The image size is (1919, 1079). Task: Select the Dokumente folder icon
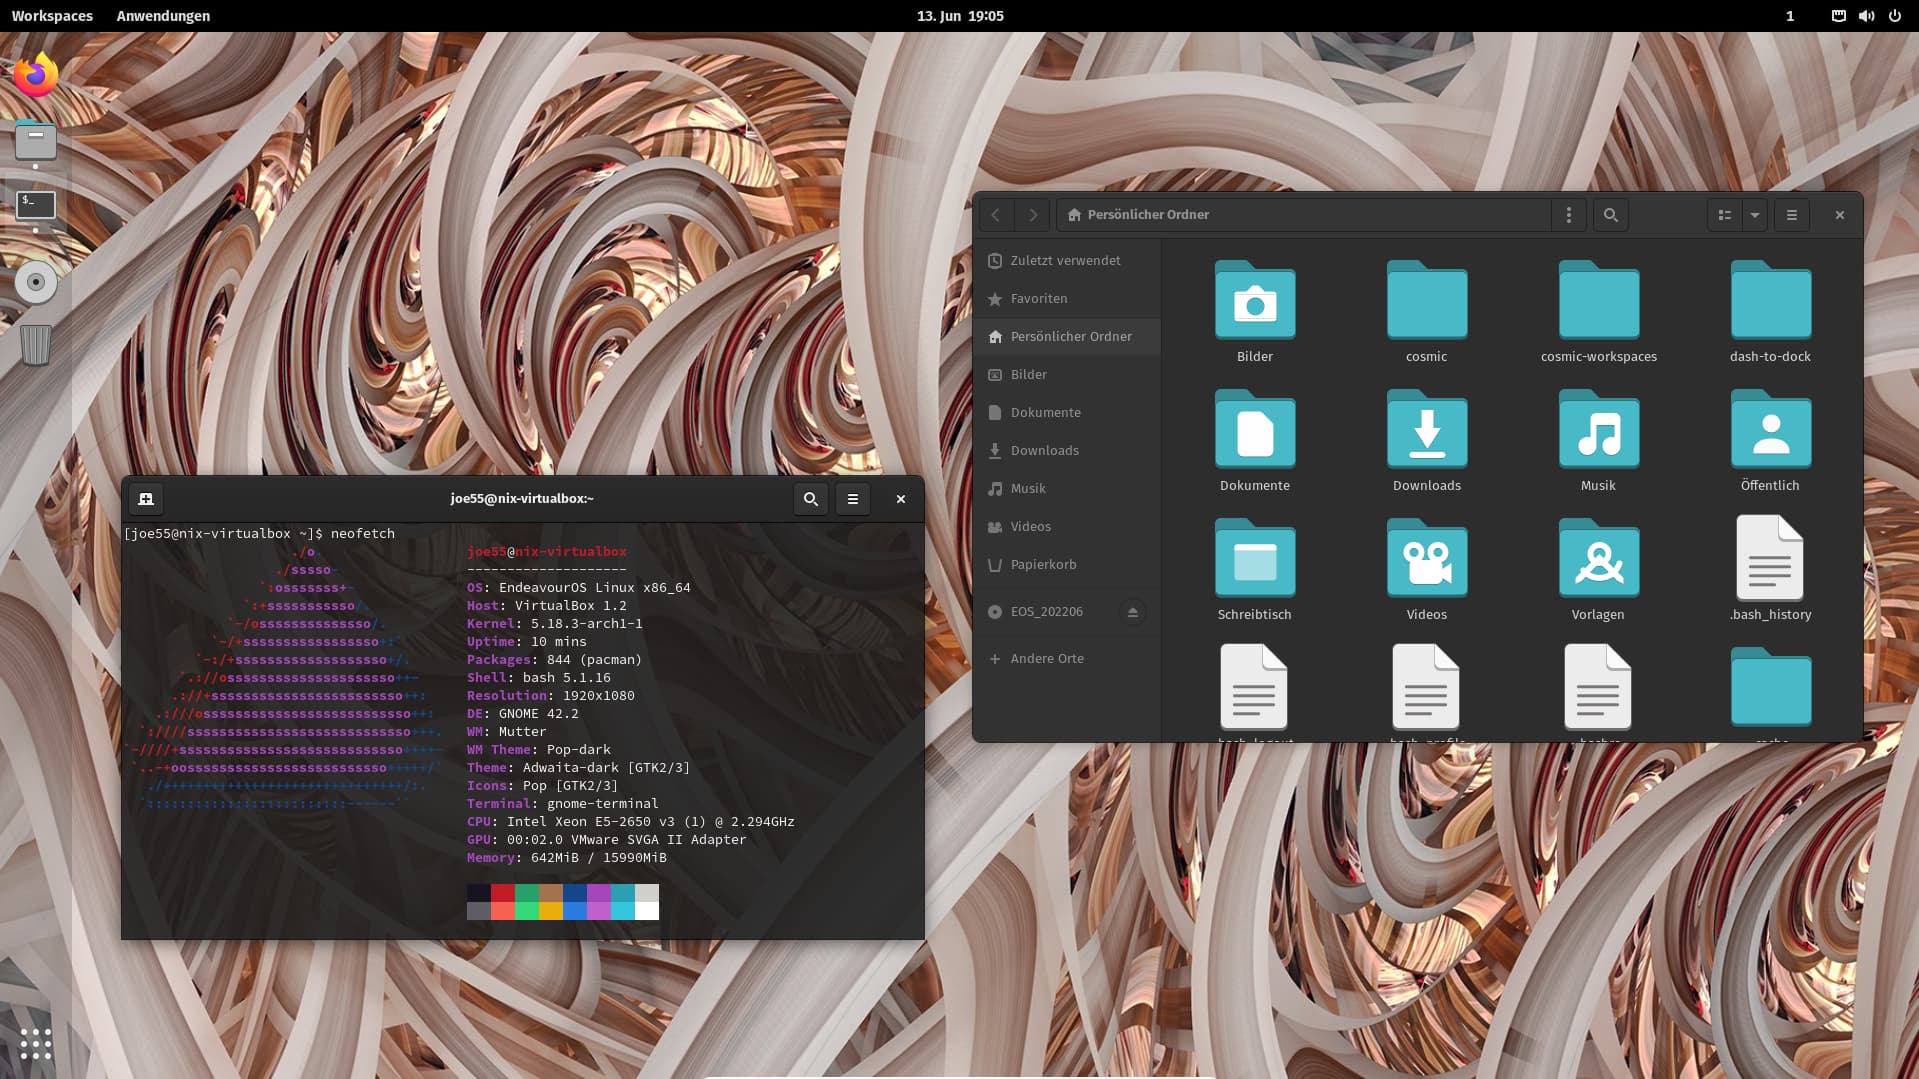(x=1255, y=429)
